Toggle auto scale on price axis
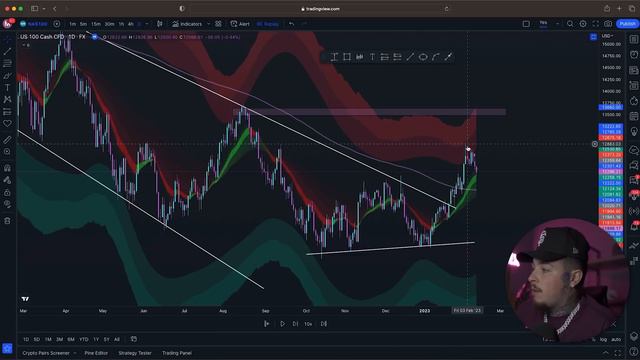 (x=616, y=339)
